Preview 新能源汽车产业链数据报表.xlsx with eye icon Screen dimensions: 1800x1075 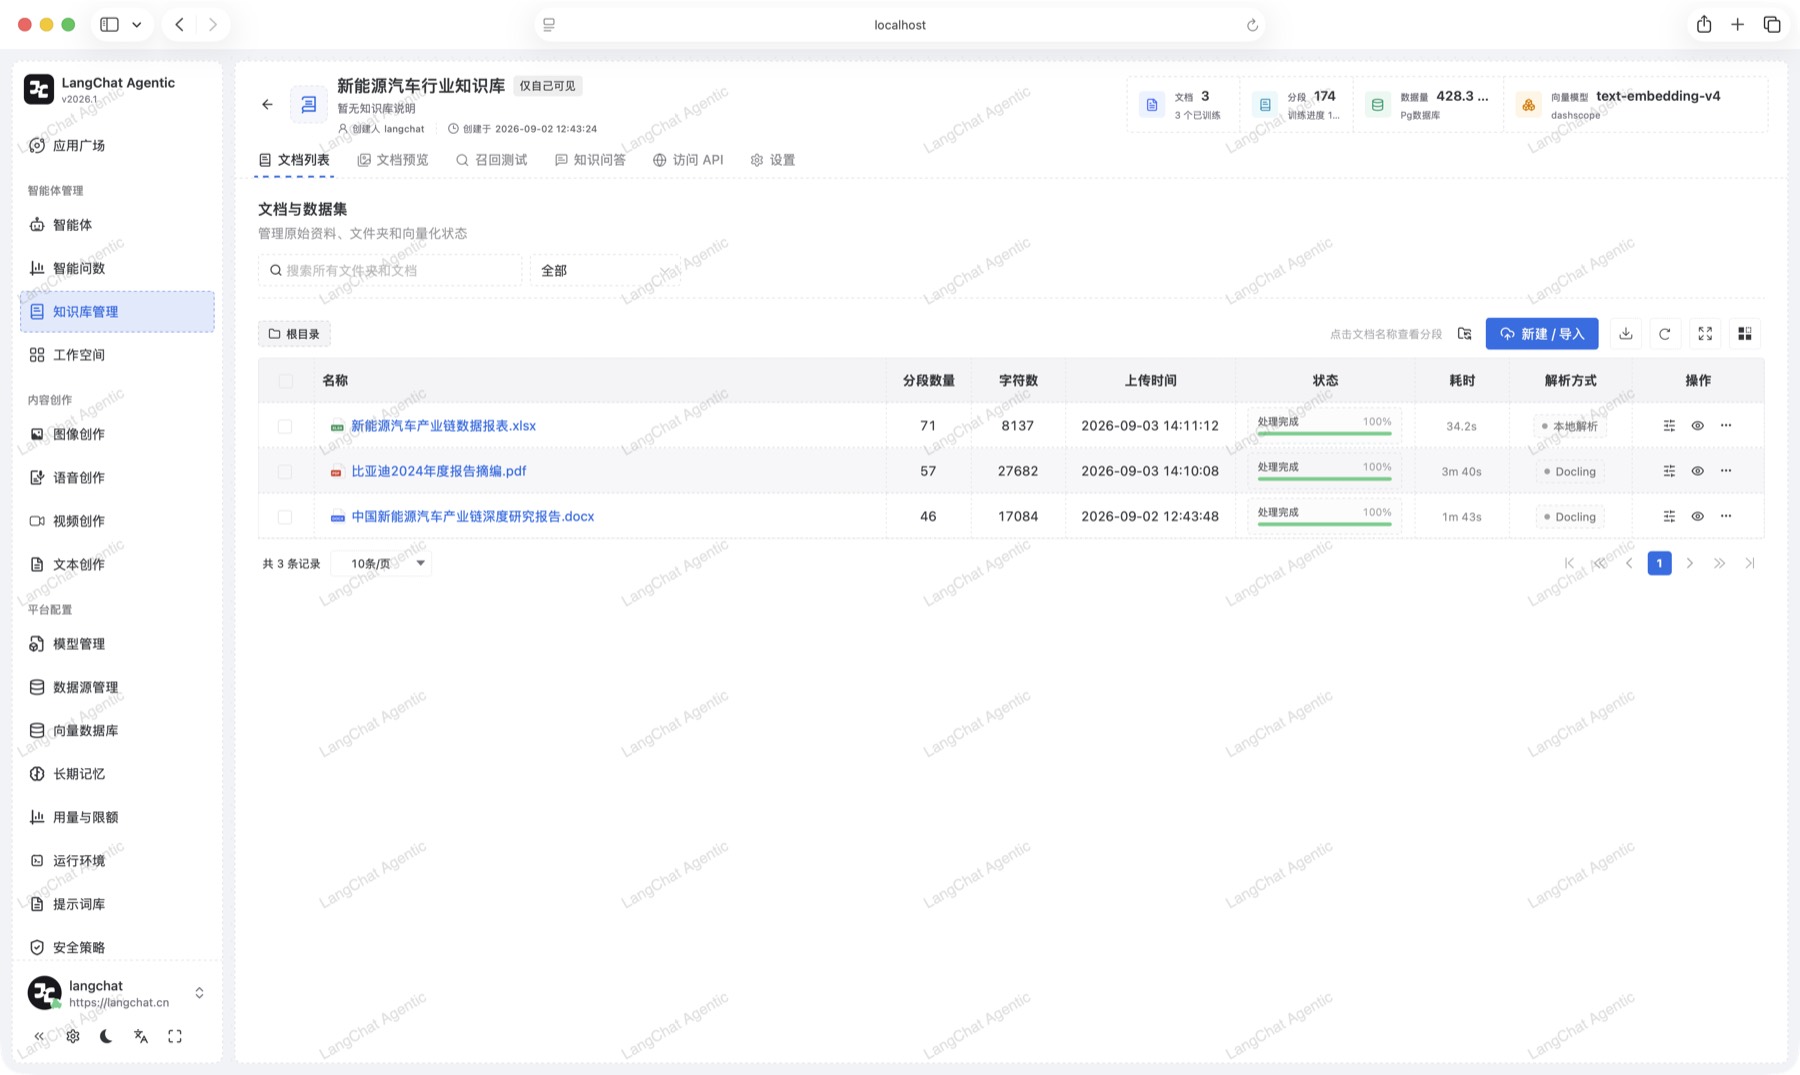(1697, 426)
